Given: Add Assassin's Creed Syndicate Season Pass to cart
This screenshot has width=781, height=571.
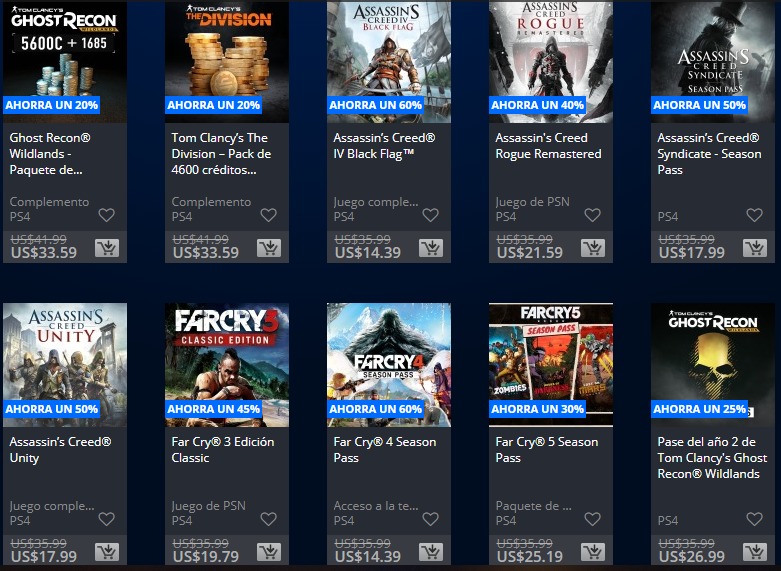Looking at the screenshot, I should [755, 248].
